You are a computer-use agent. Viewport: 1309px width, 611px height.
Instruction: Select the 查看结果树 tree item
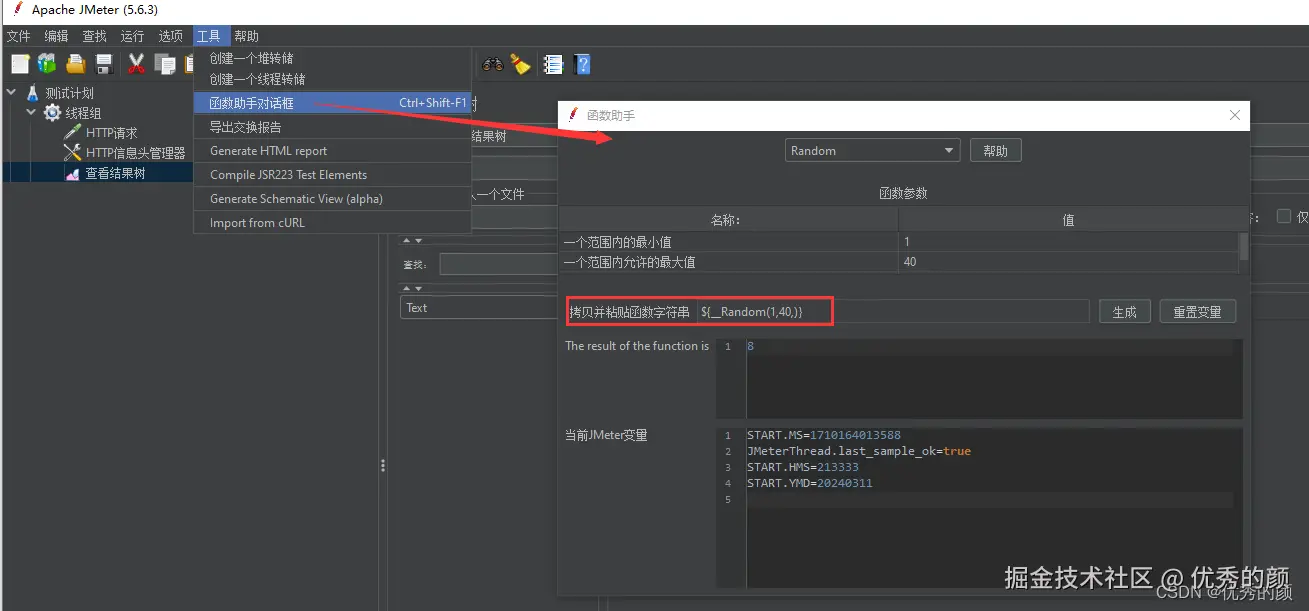(115, 173)
